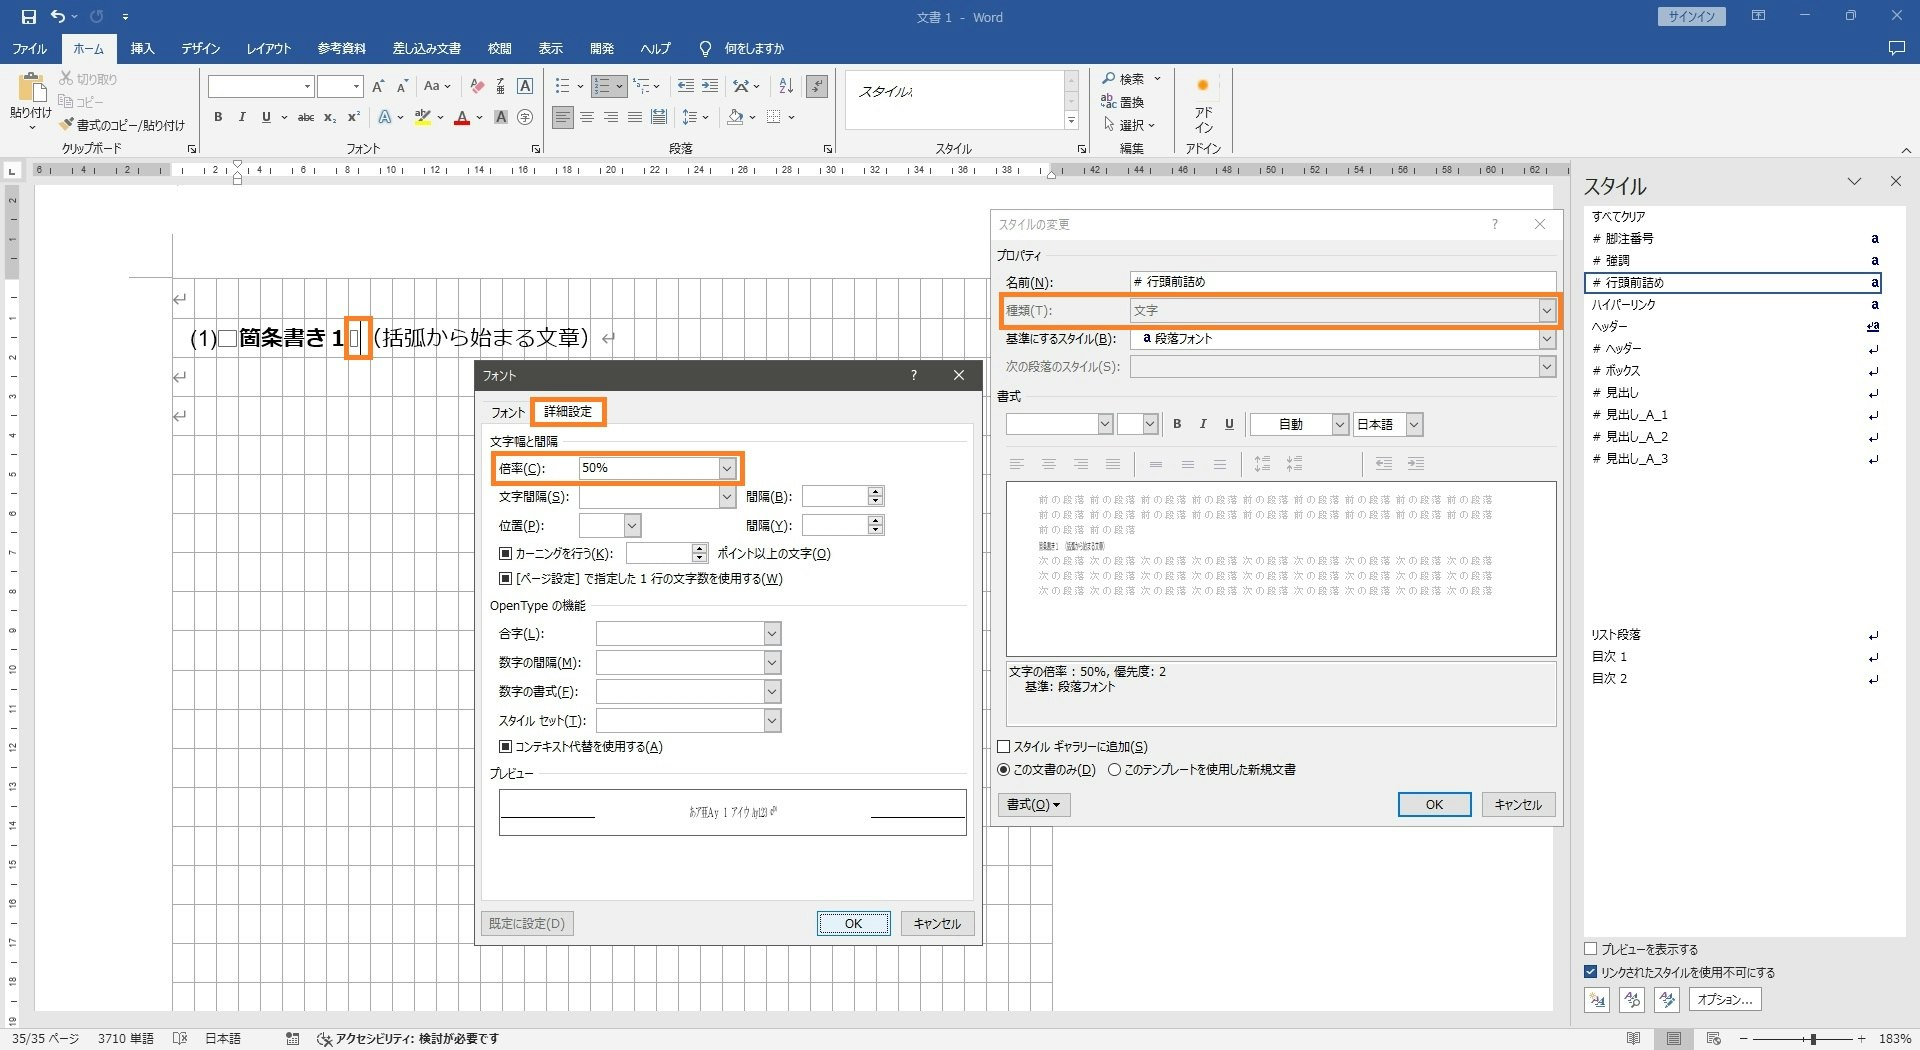1920x1050 pixels.
Task: Undo the last action in the title bar
Action: click(x=58, y=17)
